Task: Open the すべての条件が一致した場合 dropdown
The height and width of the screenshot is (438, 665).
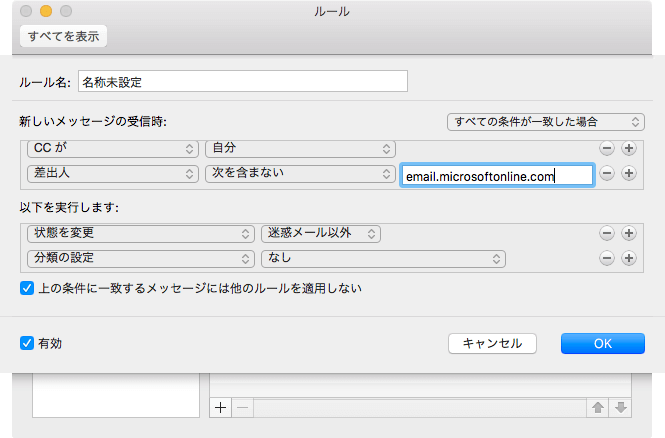Action: click(546, 122)
